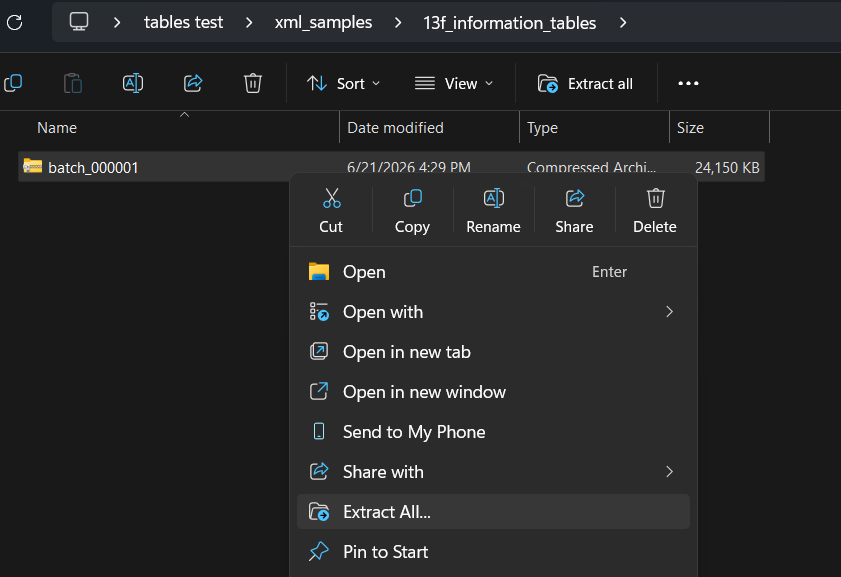
Task: Expand chevron after '13f_information_tables' breadcrumb
Action: [x=623, y=23]
